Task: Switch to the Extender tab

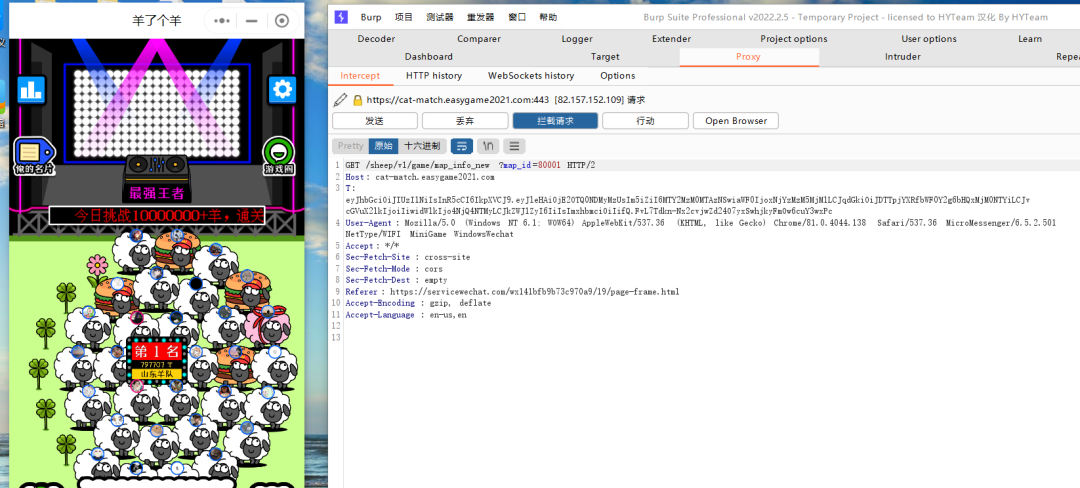Action: pyautogui.click(x=671, y=39)
